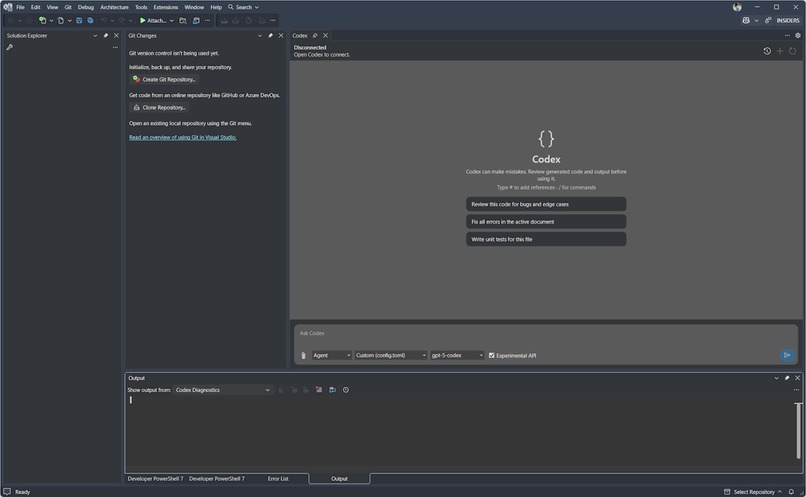Open the Output window options dropdown
The image size is (806, 497).
tap(776, 378)
